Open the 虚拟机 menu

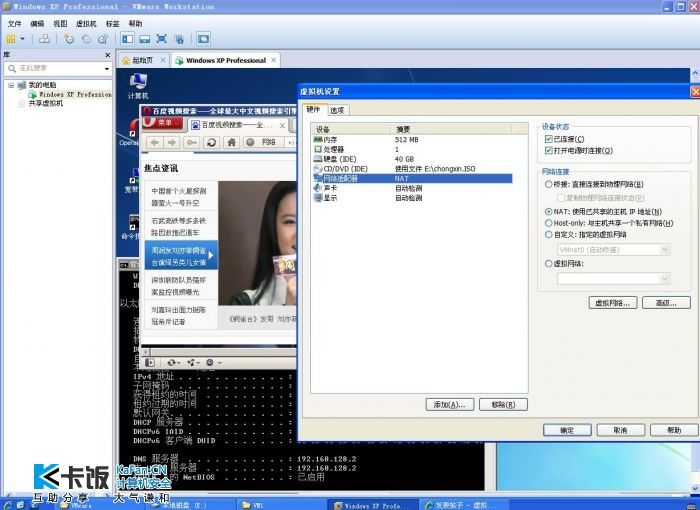[x=86, y=24]
